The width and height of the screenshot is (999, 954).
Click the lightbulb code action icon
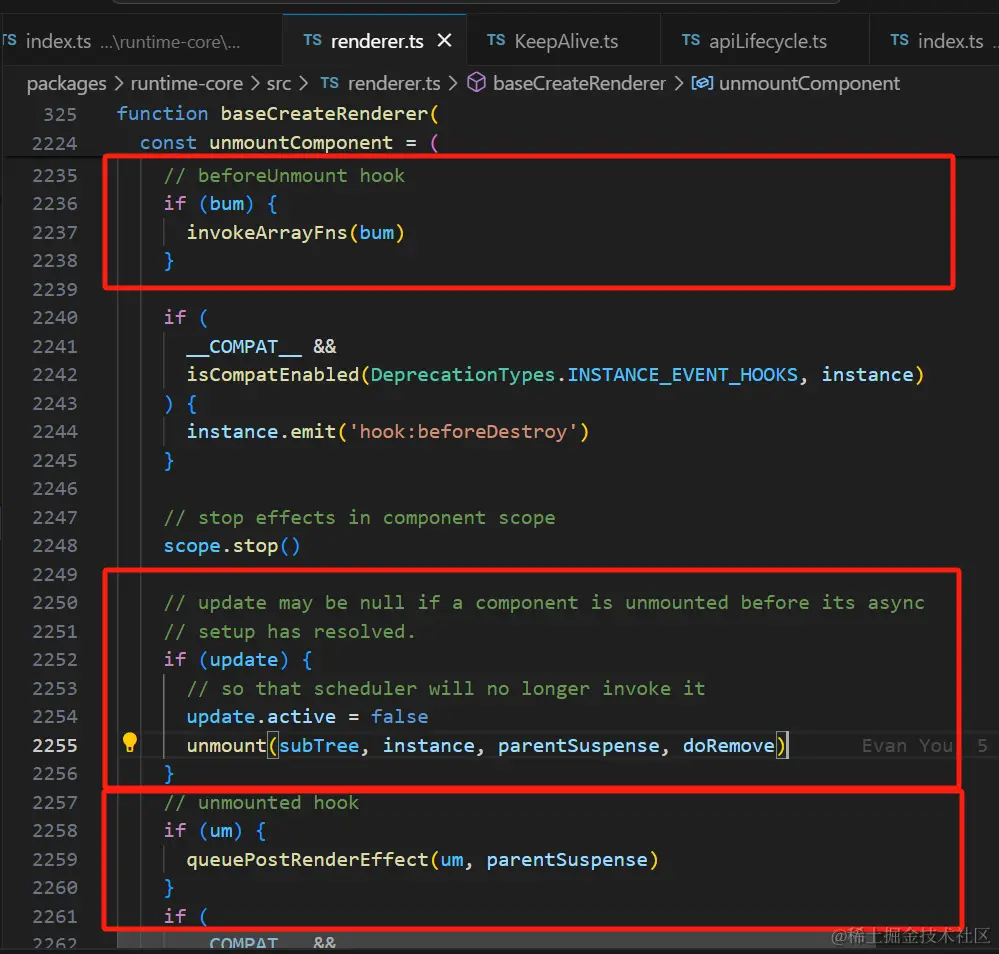129,742
